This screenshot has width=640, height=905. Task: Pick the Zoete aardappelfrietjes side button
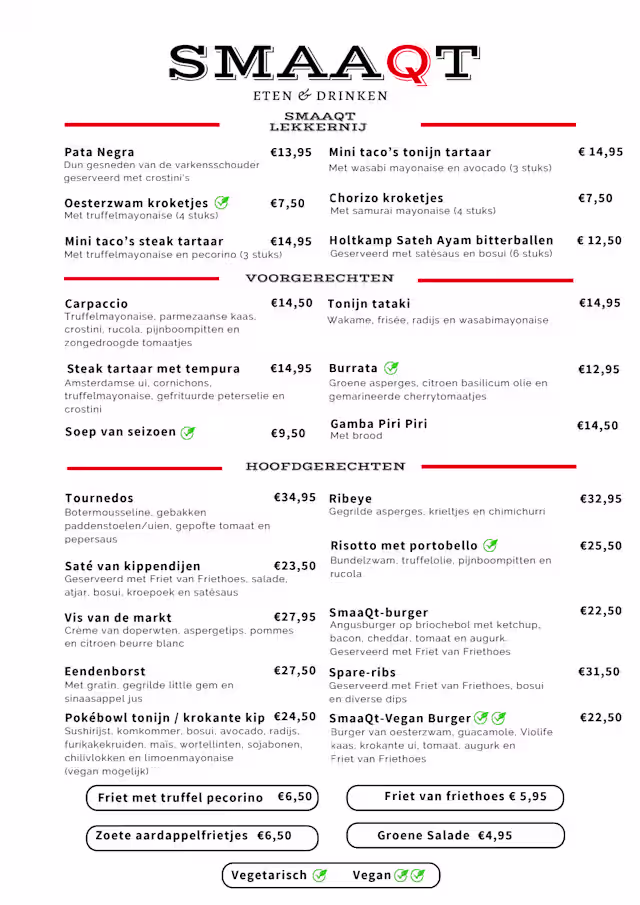[204, 836]
